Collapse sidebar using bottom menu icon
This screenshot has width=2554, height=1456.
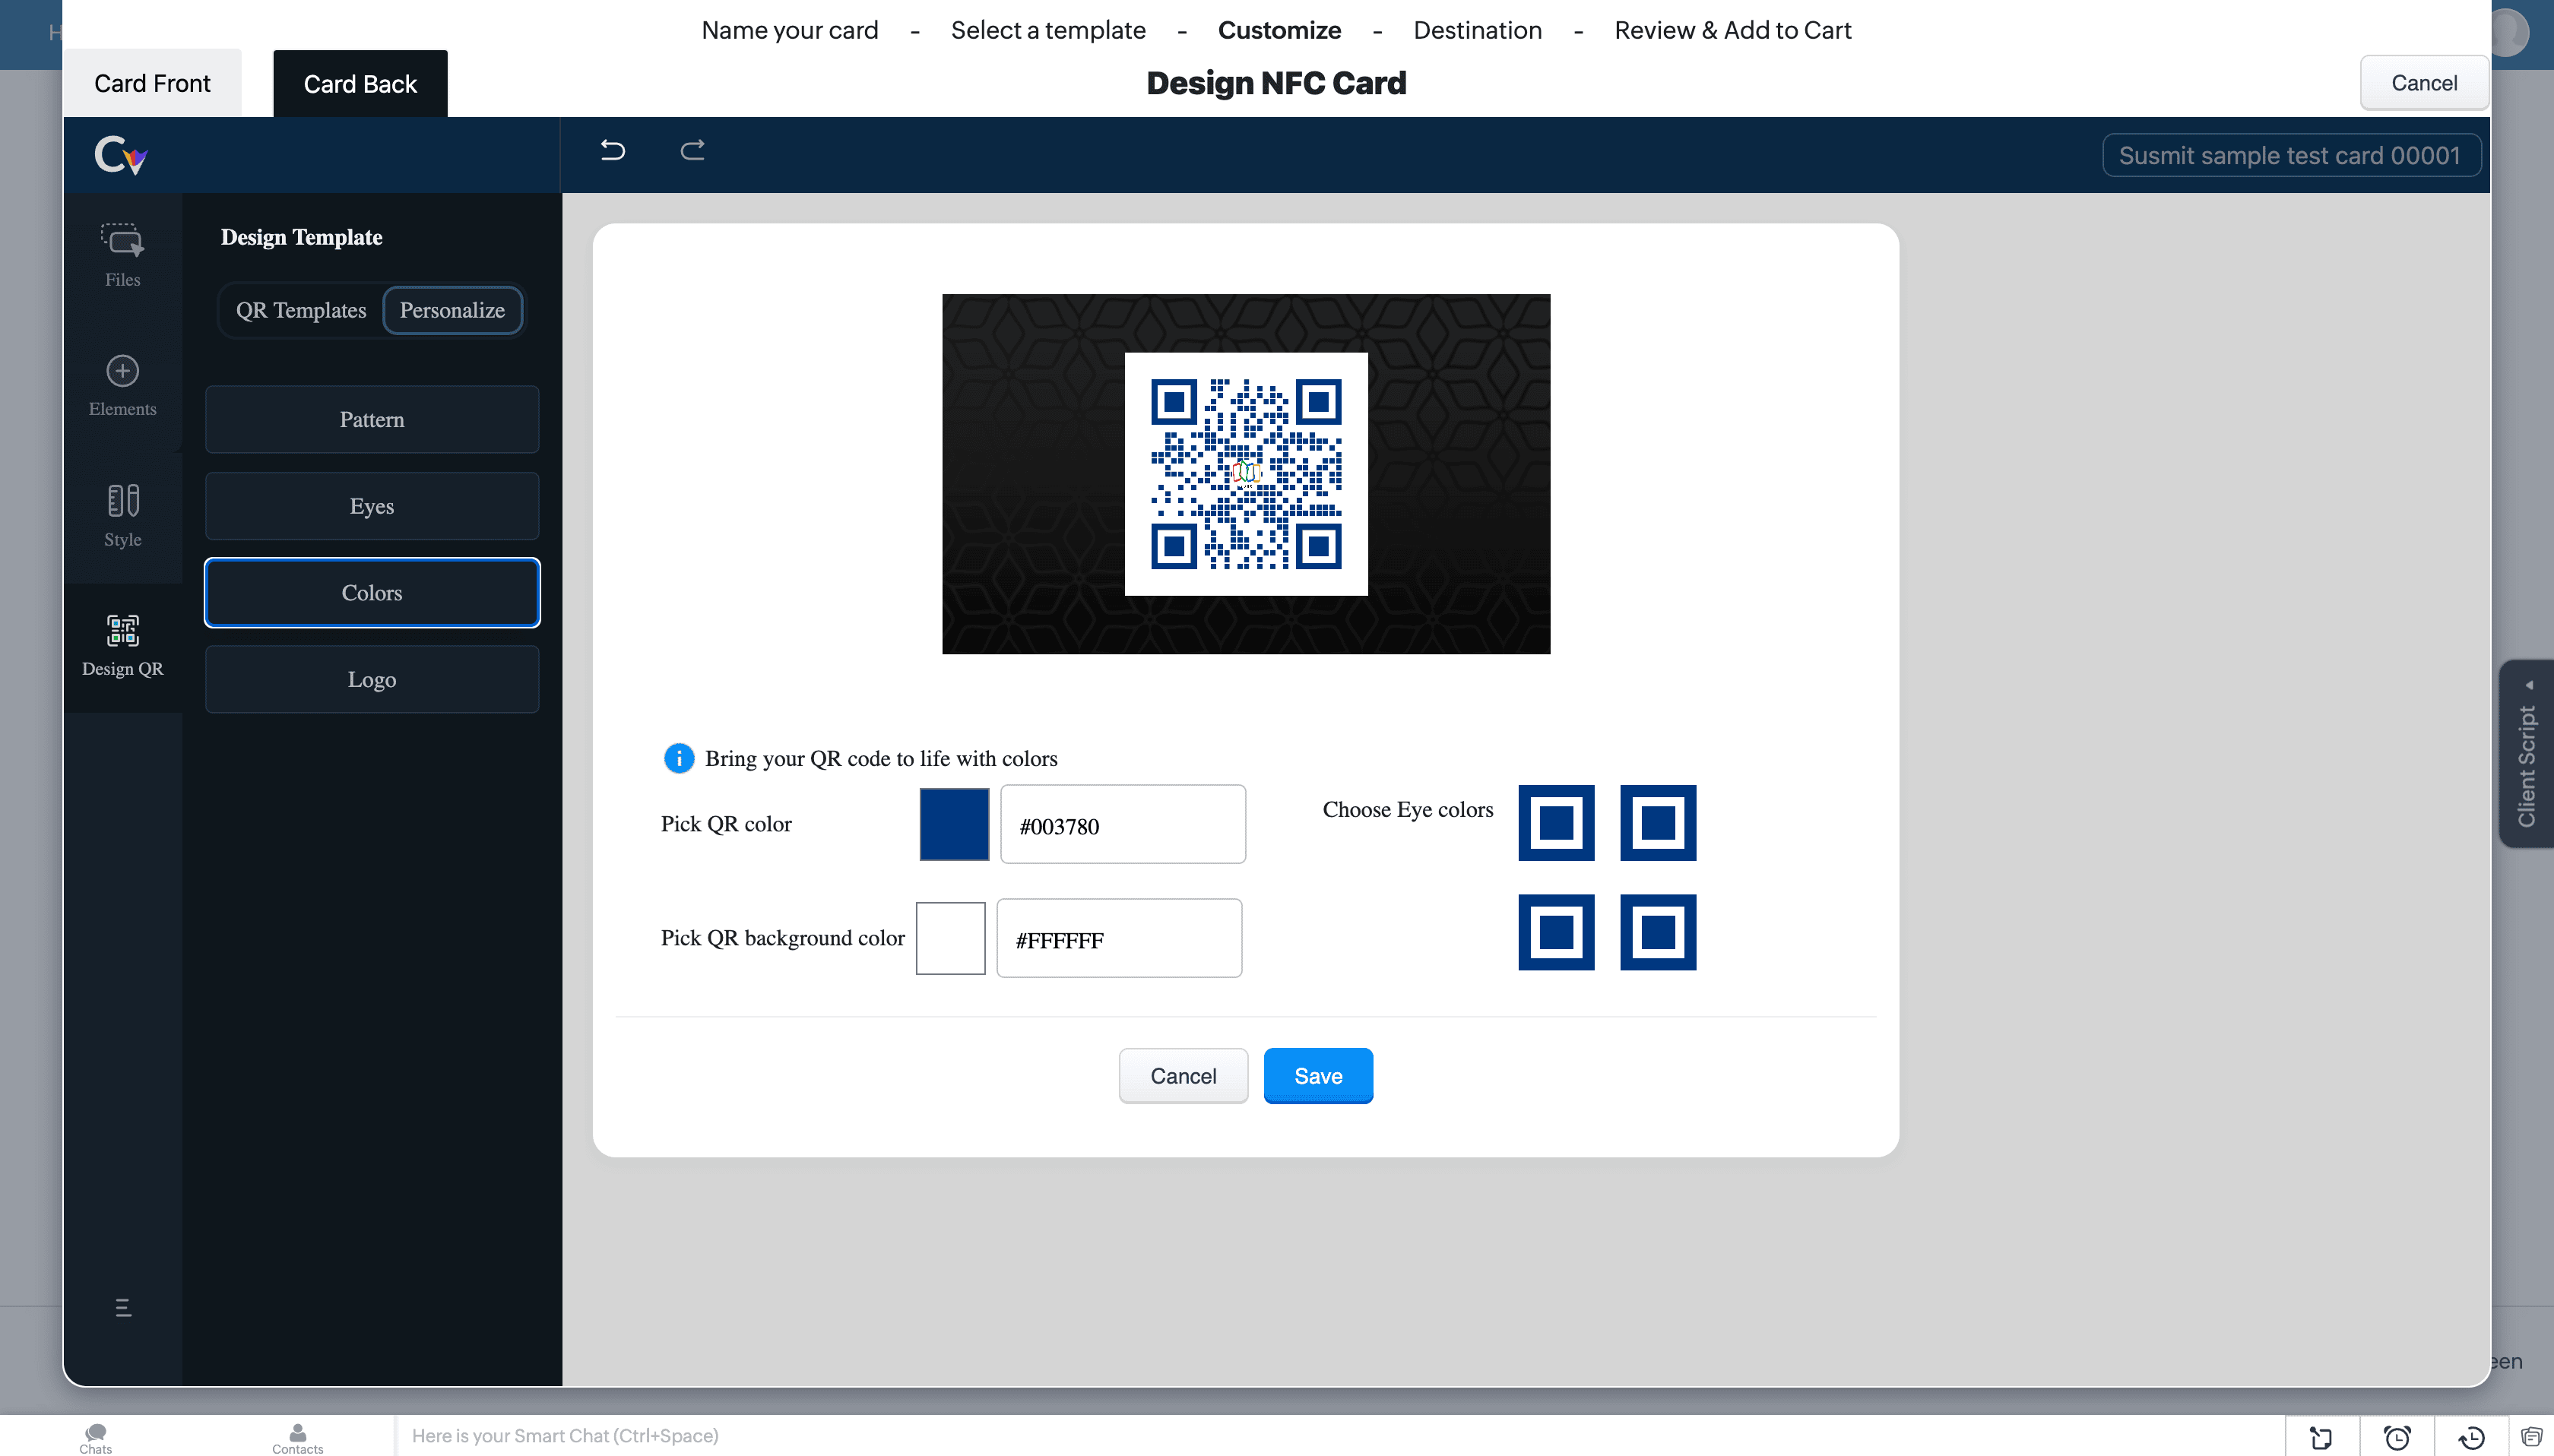click(x=123, y=1307)
